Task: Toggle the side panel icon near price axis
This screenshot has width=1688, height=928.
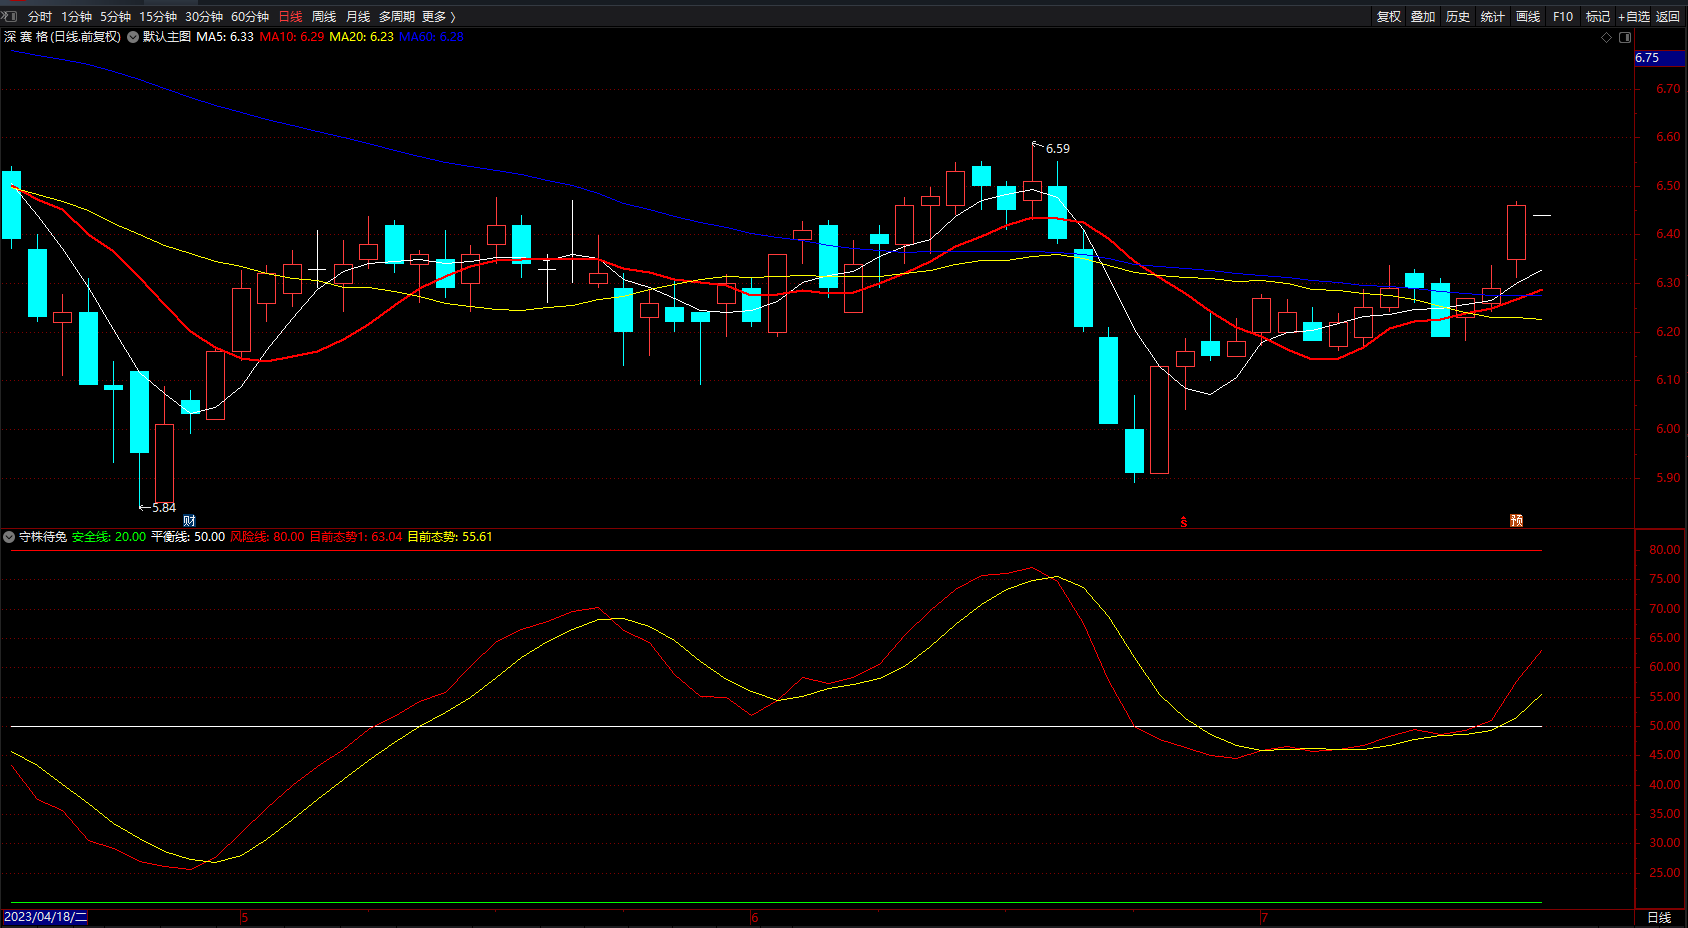Action: click(1625, 37)
